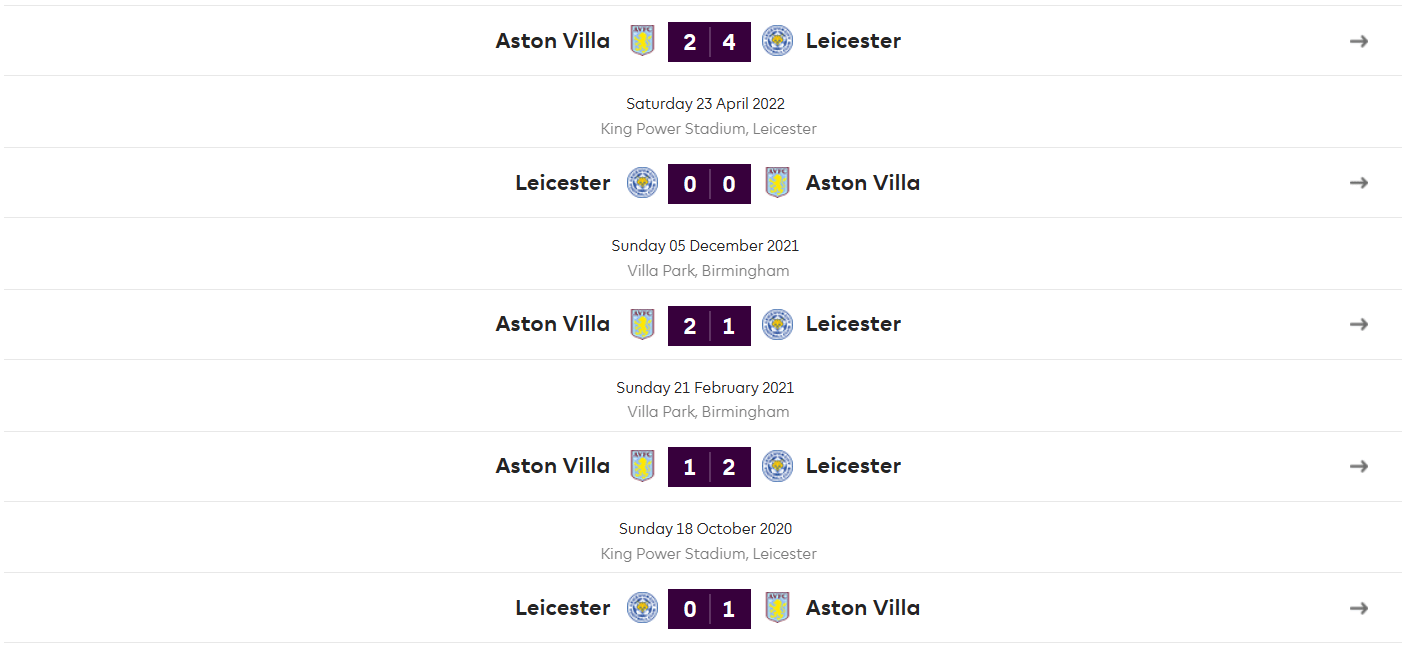Click Aston Villa crest in 0-1 match row
Screen dimensions: 1402x667
[777, 608]
